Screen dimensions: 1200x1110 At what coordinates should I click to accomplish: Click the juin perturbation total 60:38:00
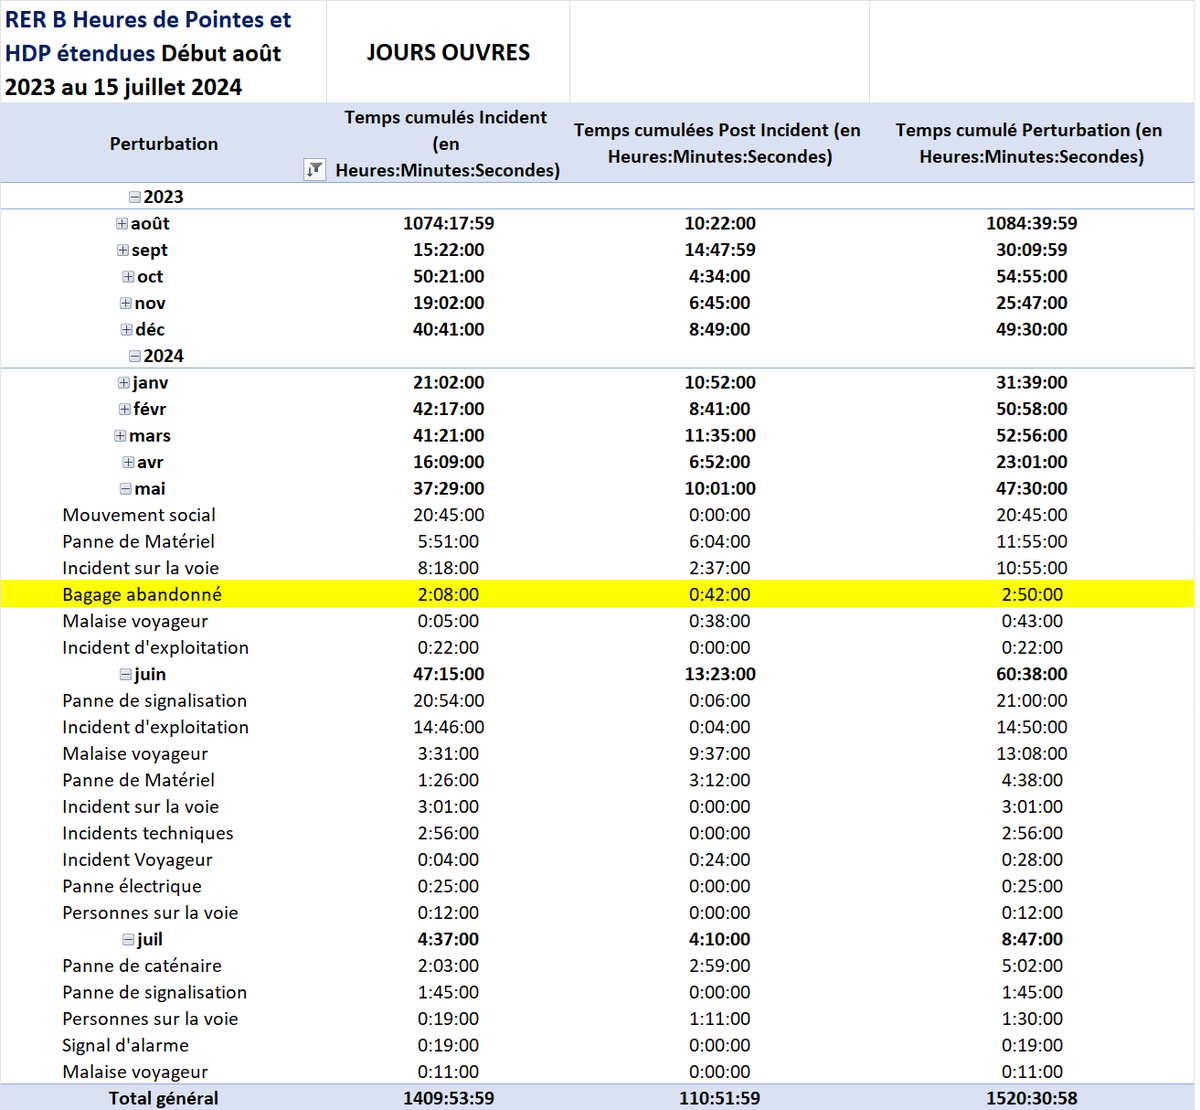coord(1032,675)
